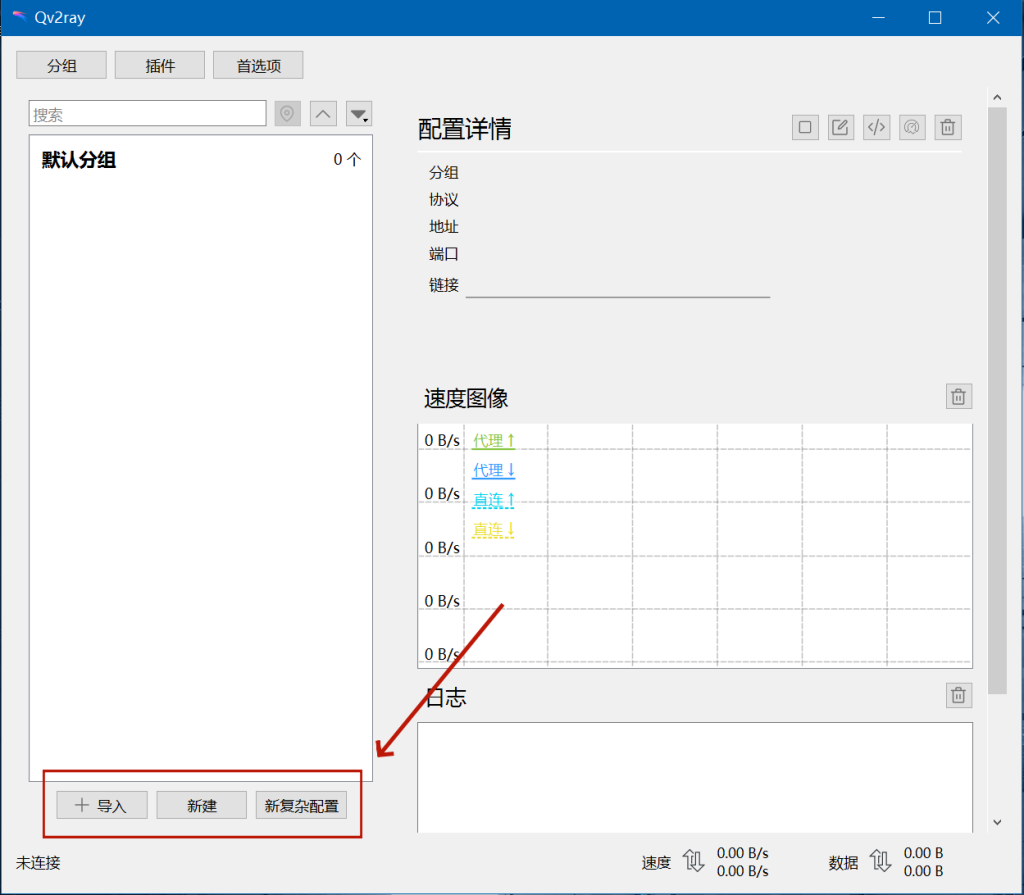
Task: Click the 代理 ↓ blue legend label
Action: (494, 470)
